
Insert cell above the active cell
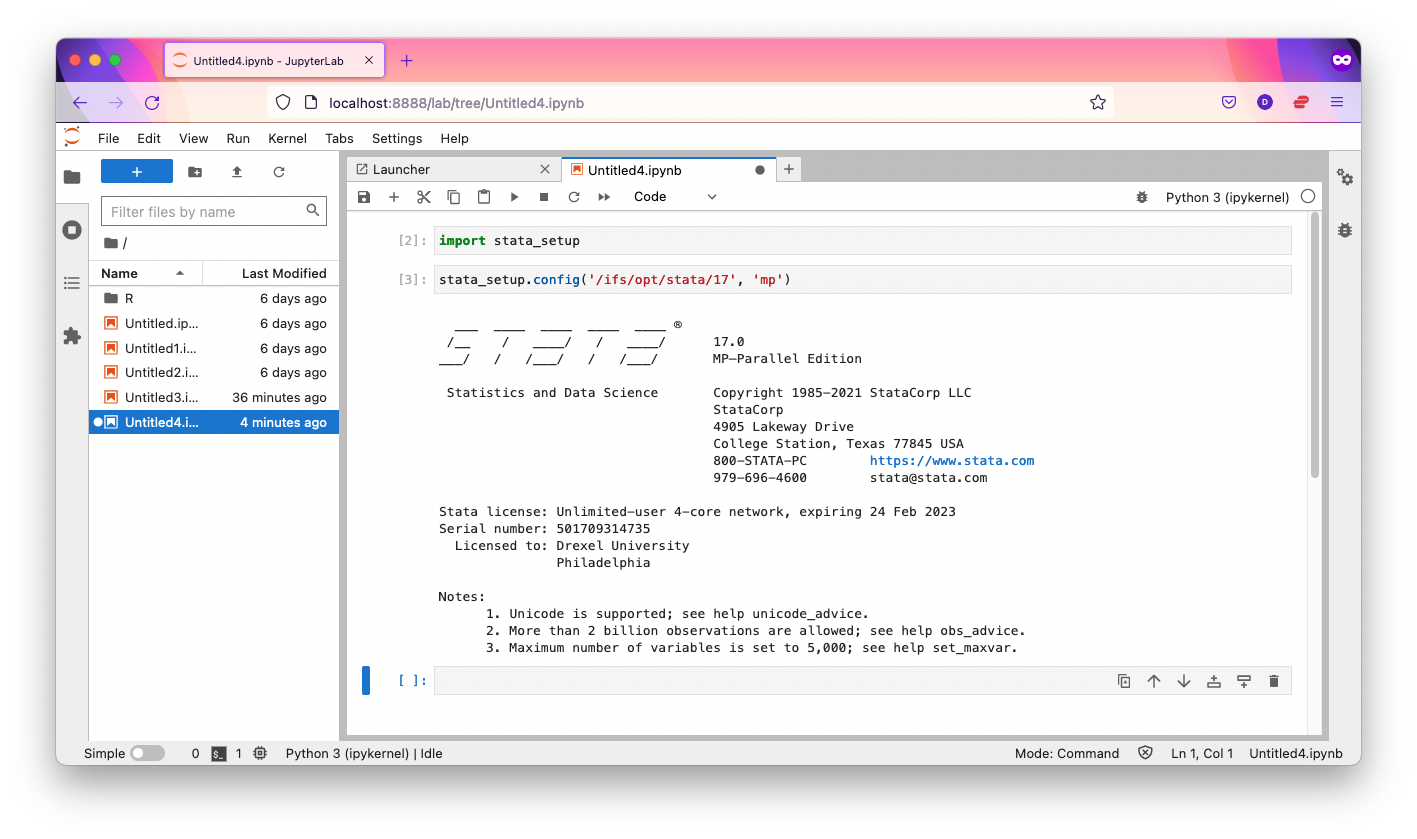pyautogui.click(x=1214, y=681)
